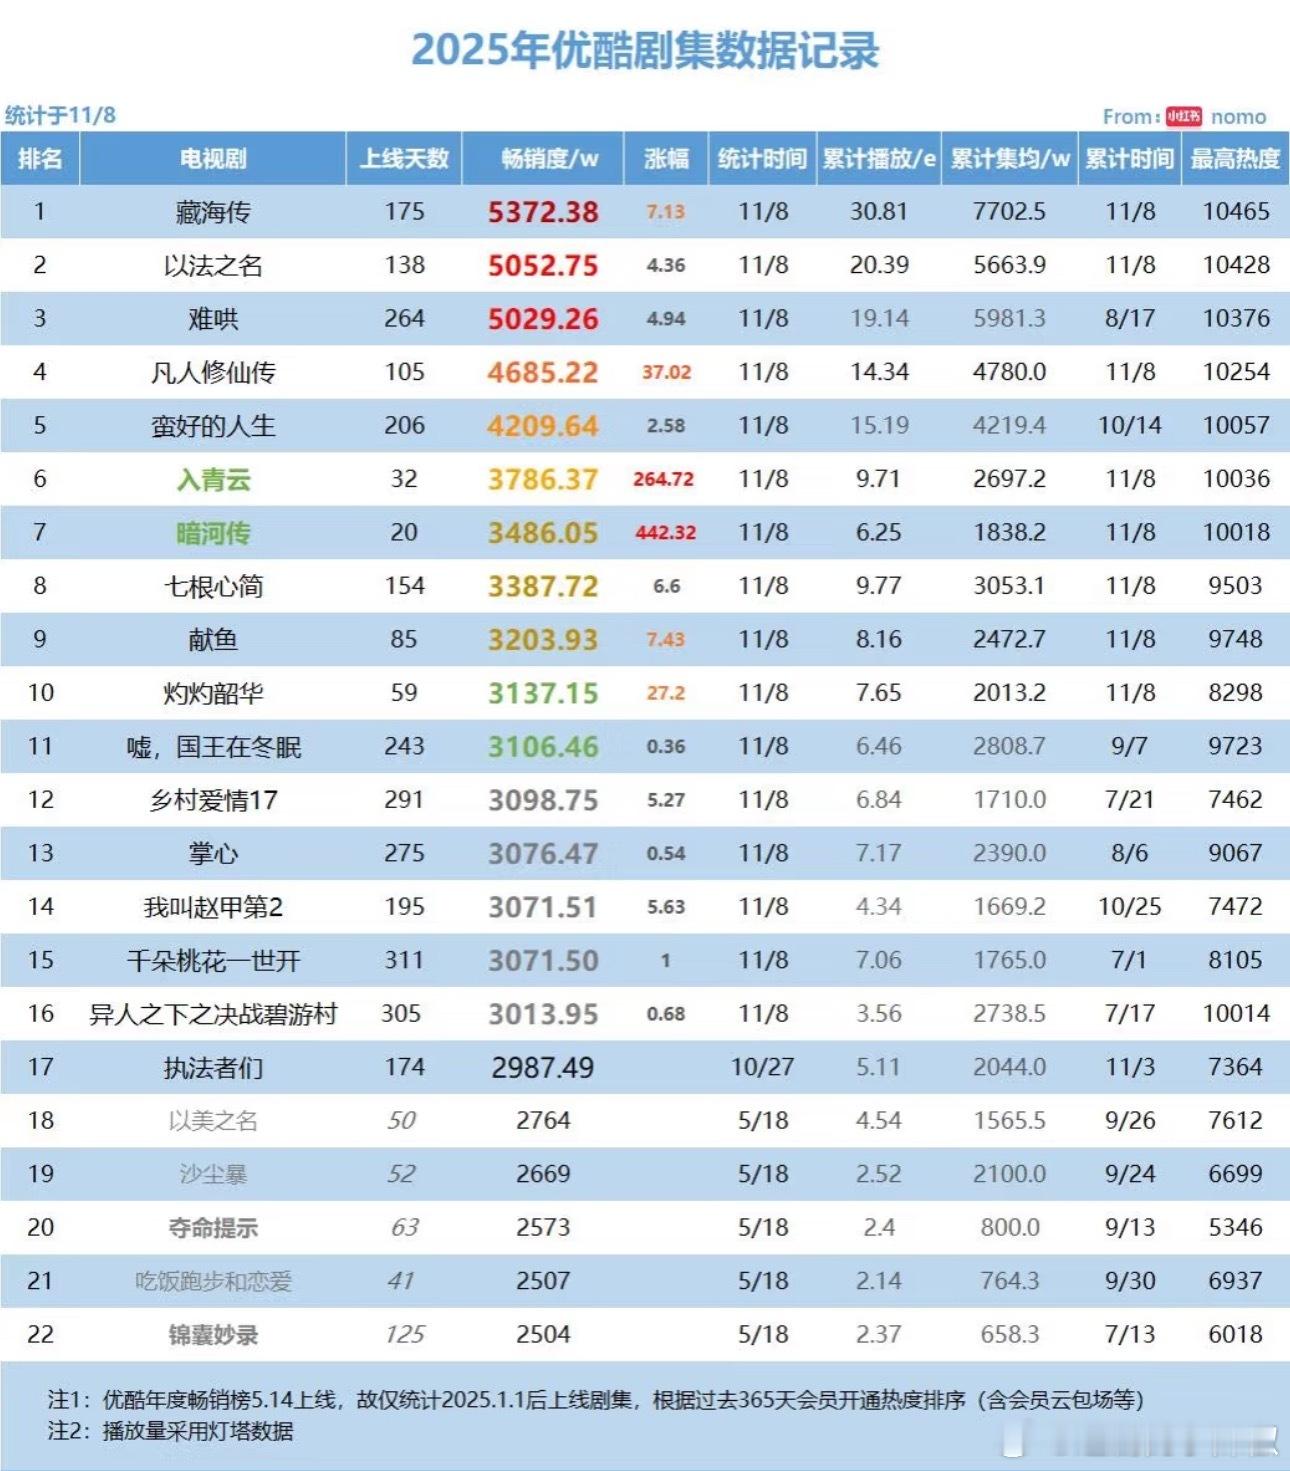
Task: Click the 排名 column header
Action: tap(40, 159)
